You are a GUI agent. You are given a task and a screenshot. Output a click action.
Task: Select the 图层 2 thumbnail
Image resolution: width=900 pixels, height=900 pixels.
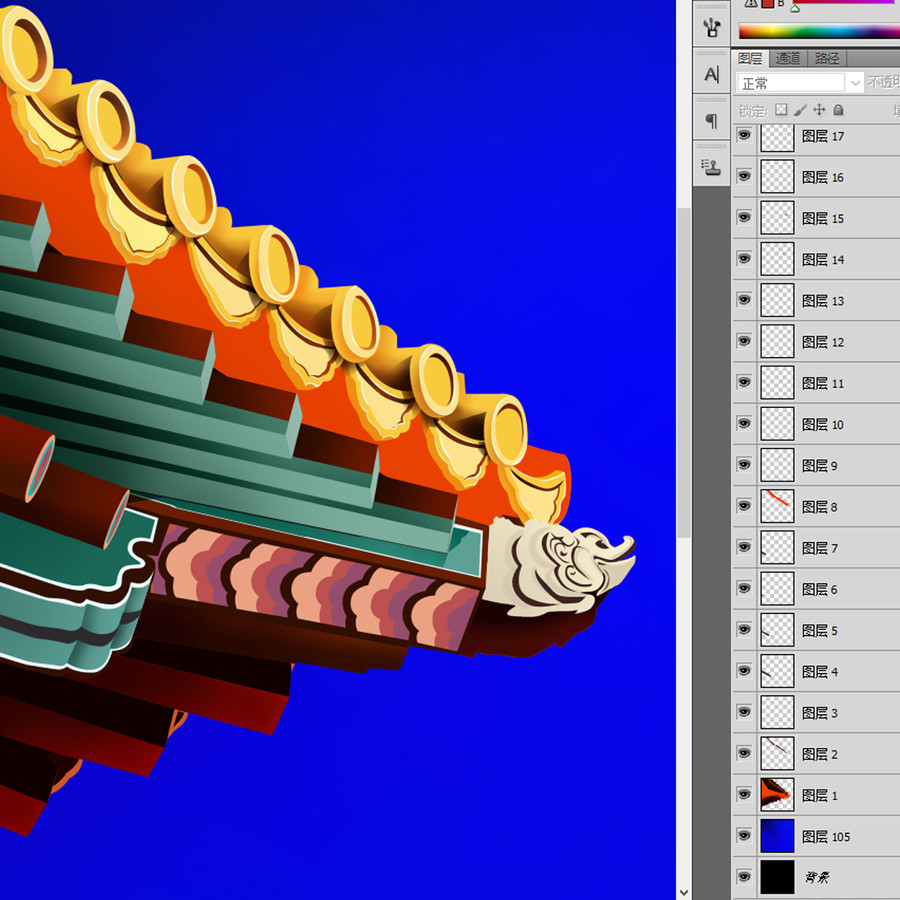(777, 753)
